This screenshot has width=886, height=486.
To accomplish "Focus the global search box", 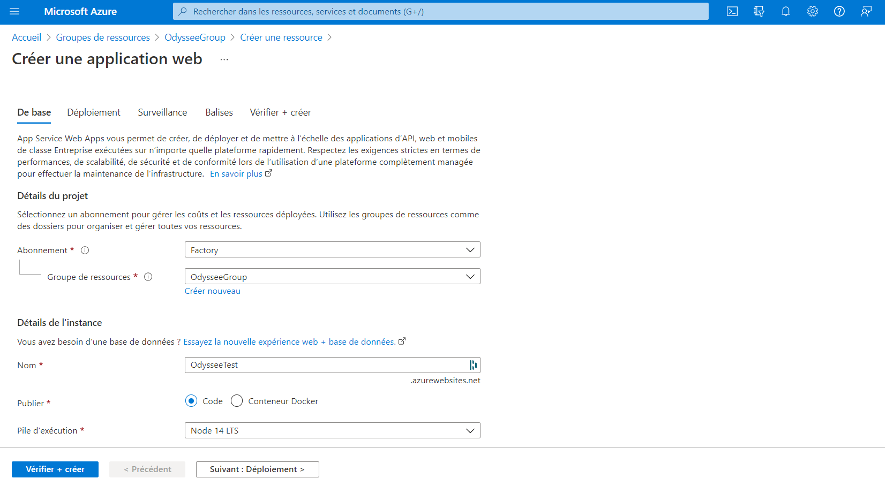I will (441, 11).
